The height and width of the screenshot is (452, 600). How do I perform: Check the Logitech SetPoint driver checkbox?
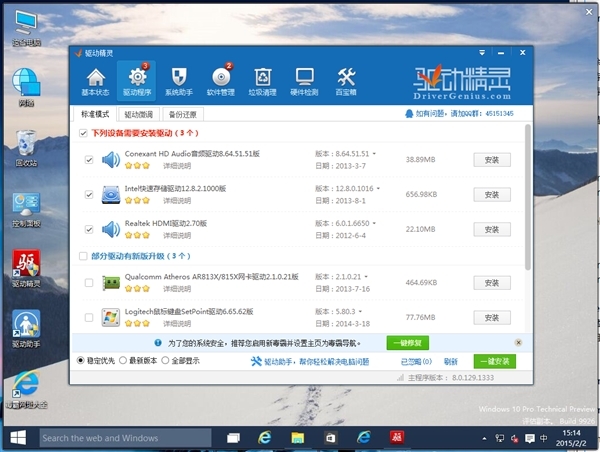pyautogui.click(x=89, y=318)
